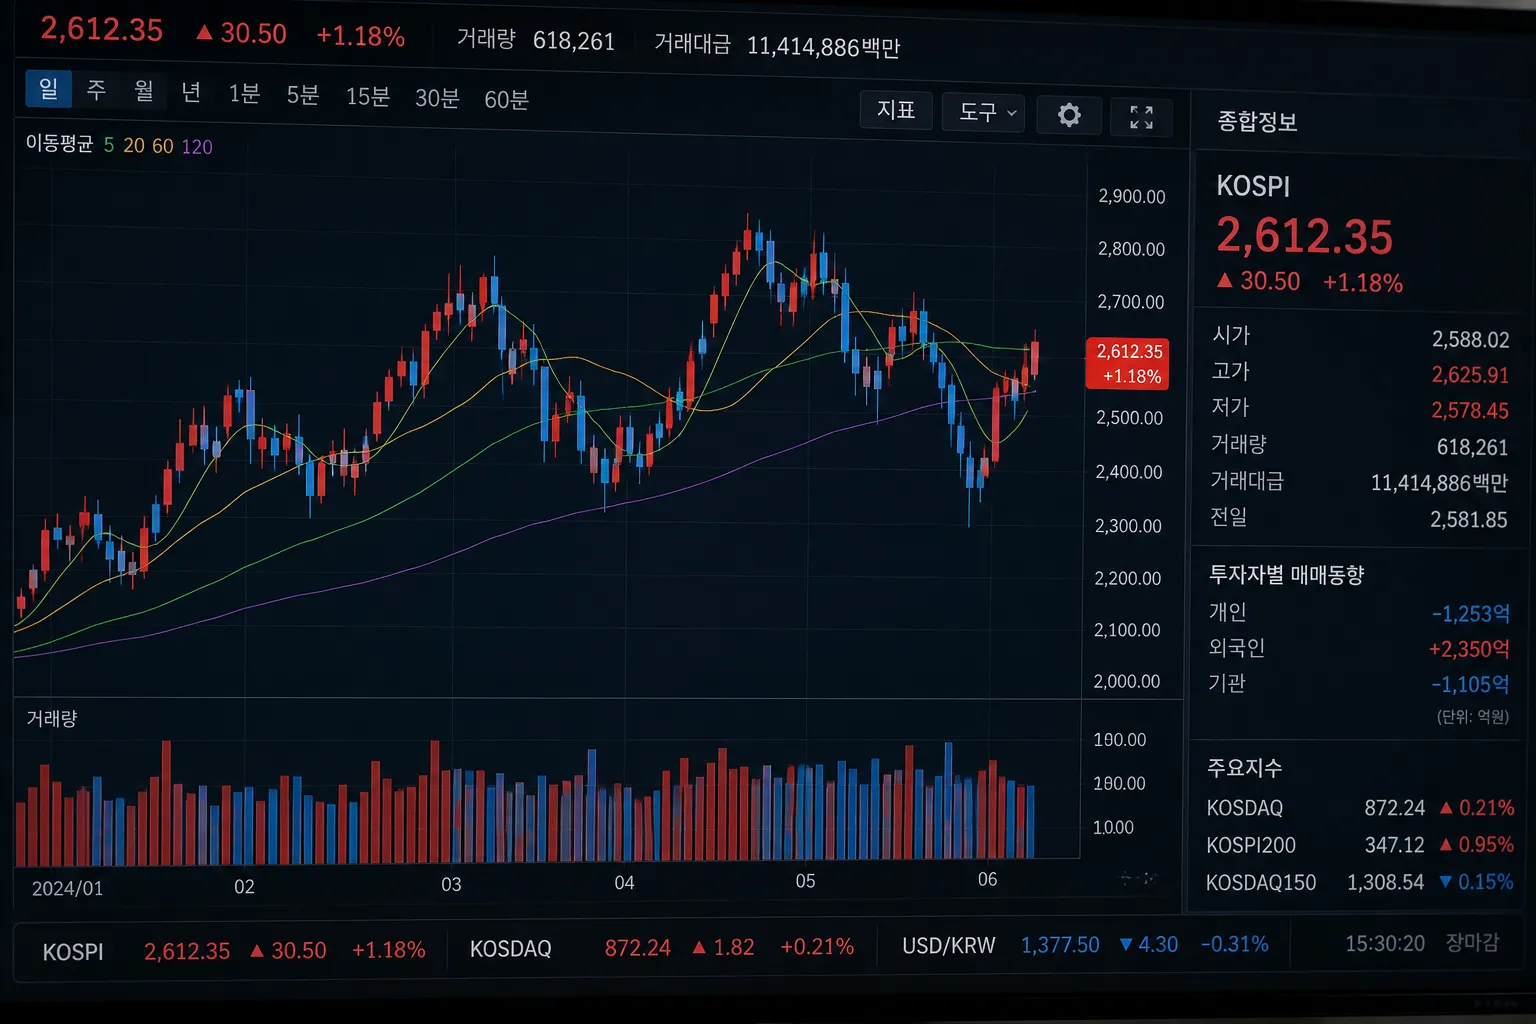
Task: Click the 거래량 volume chart label
Action: [x=51, y=719]
